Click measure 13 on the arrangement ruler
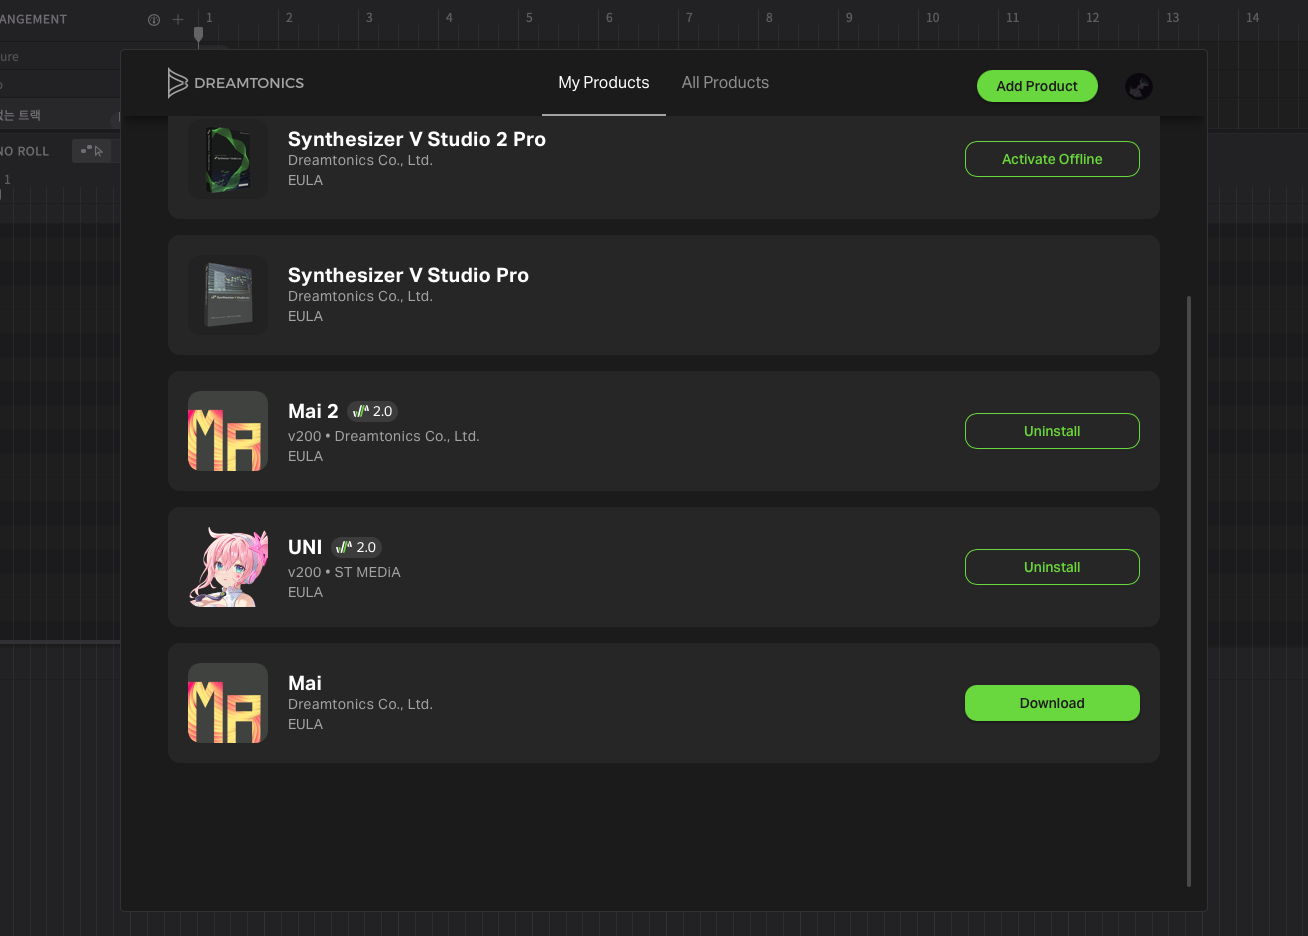1308x936 pixels. [x=1172, y=17]
